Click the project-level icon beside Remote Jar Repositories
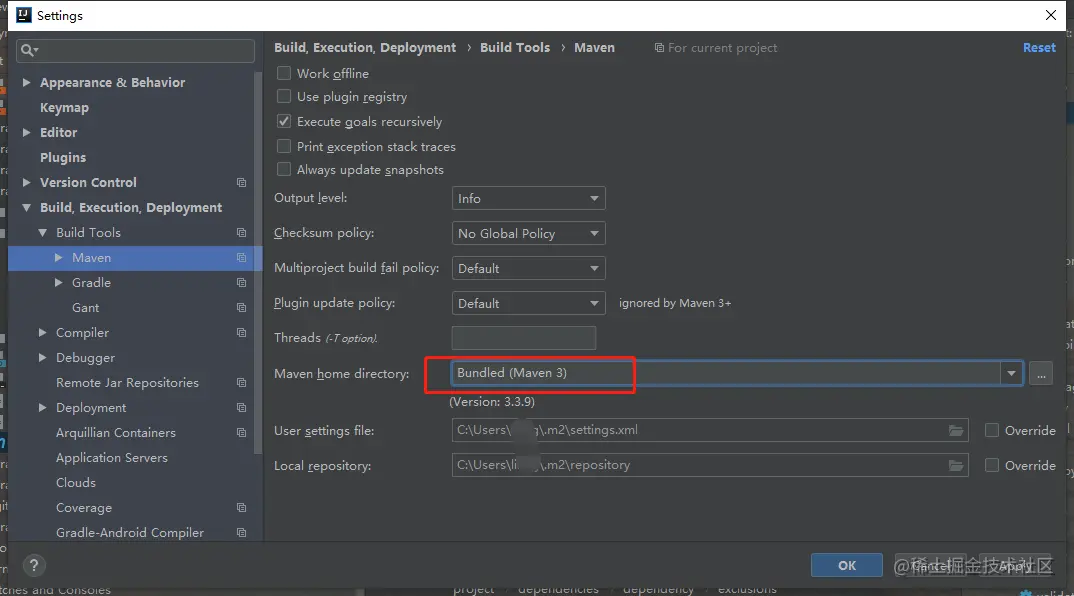The image size is (1074, 596). pos(241,382)
